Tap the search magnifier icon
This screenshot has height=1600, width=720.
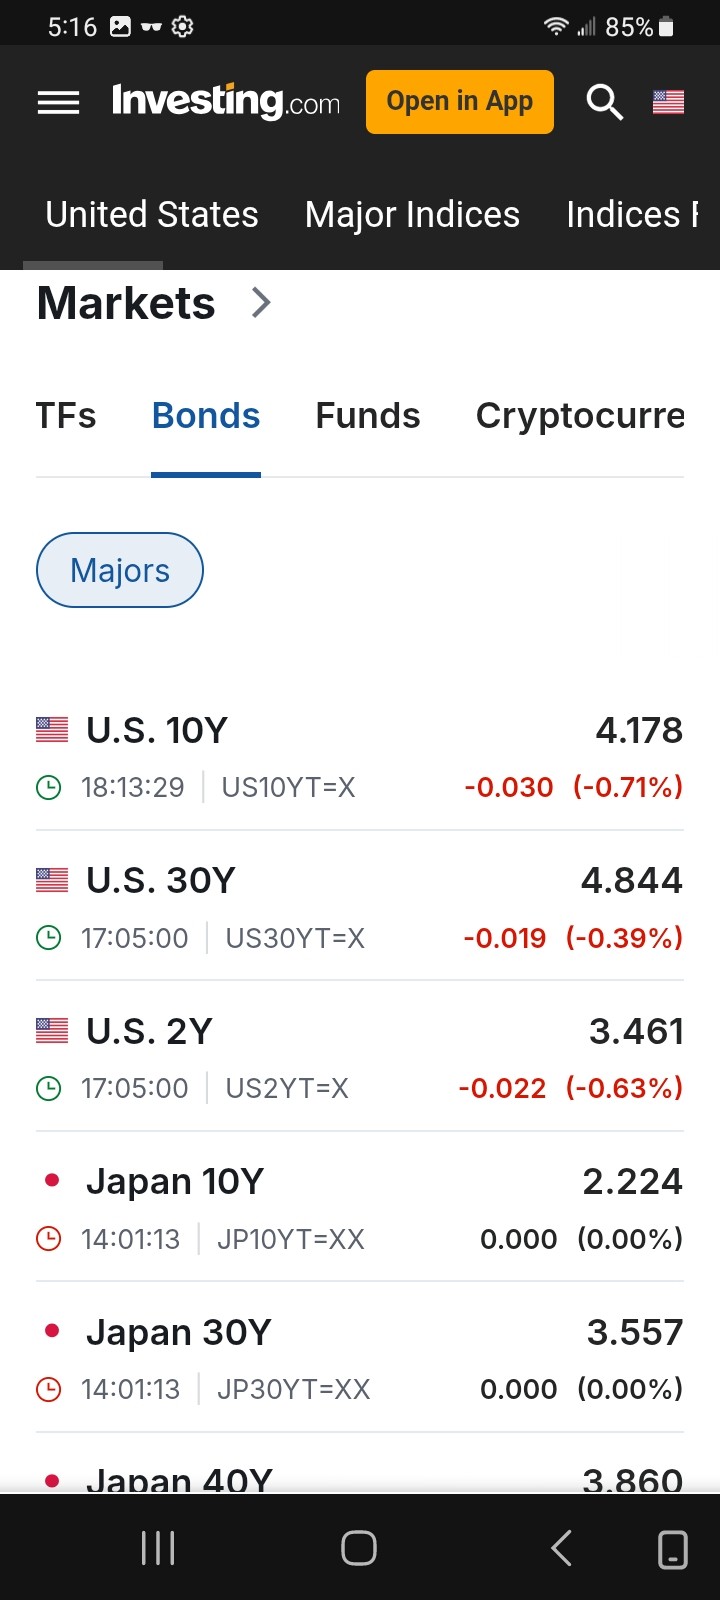click(x=604, y=102)
